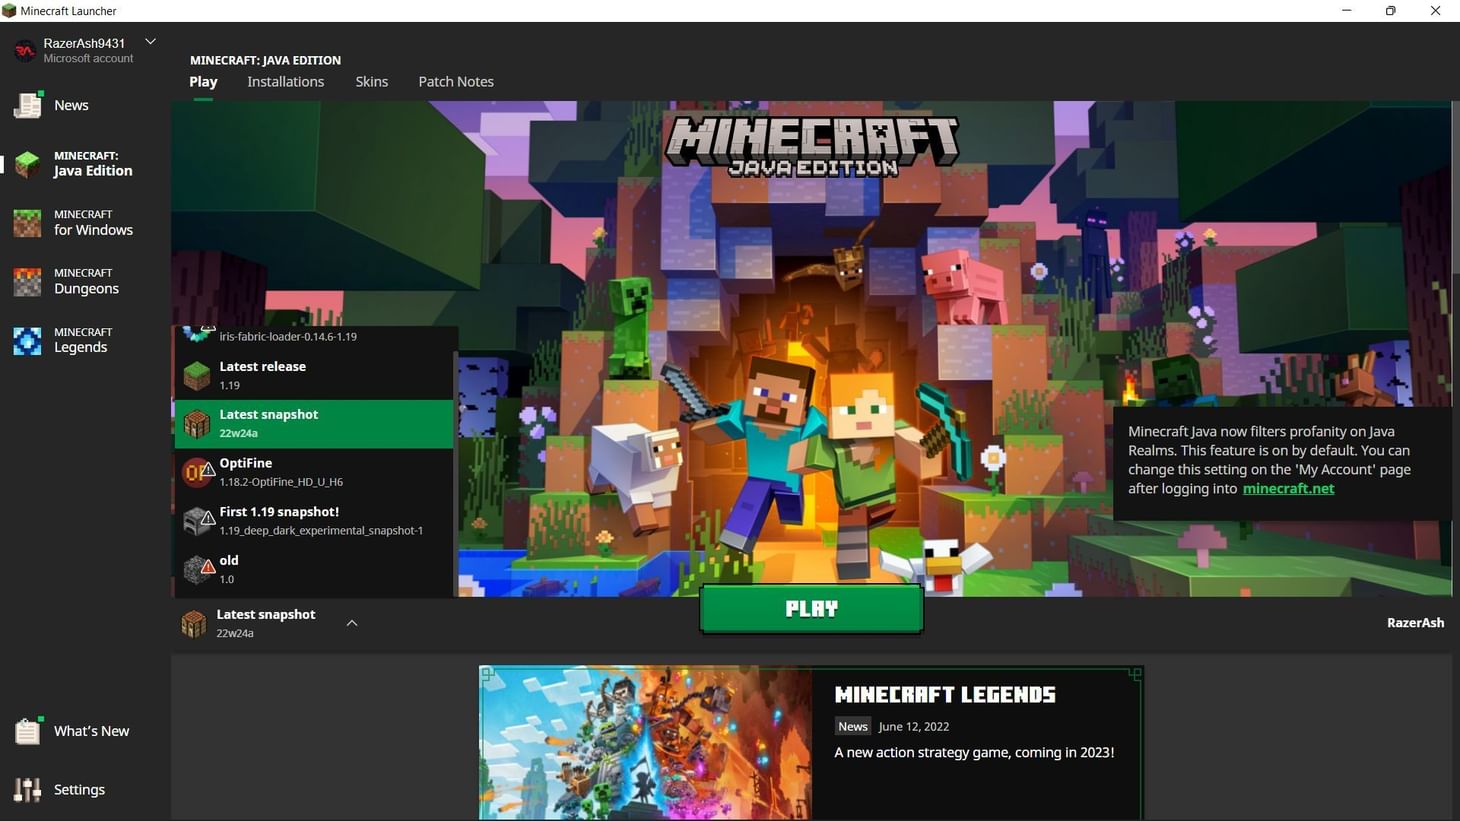Open the minecraft.net link
This screenshot has height=821, width=1460.
[1288, 488]
